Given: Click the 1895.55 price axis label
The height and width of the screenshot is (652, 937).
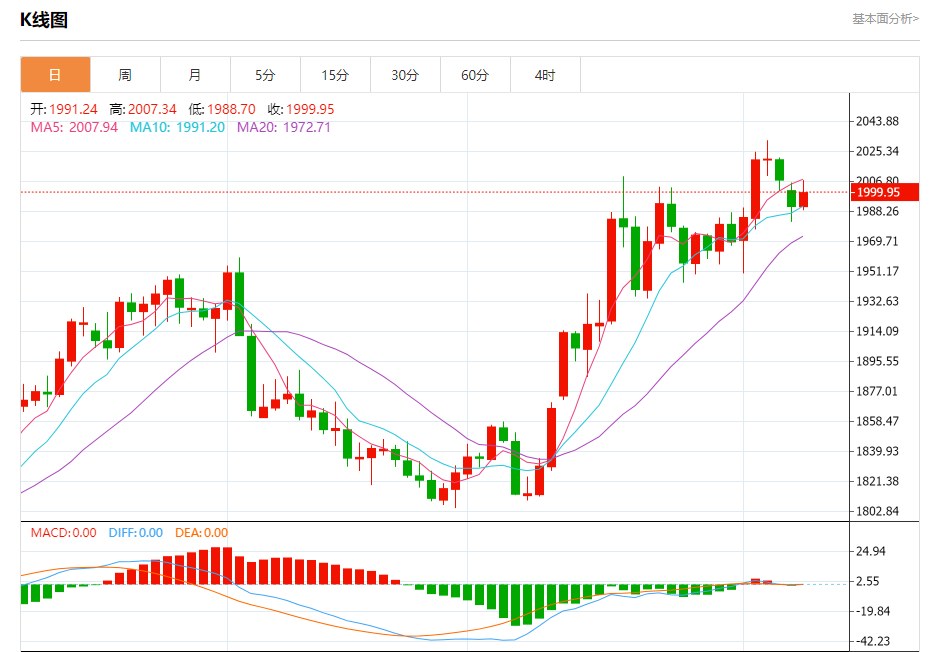Looking at the screenshot, I should (877, 362).
